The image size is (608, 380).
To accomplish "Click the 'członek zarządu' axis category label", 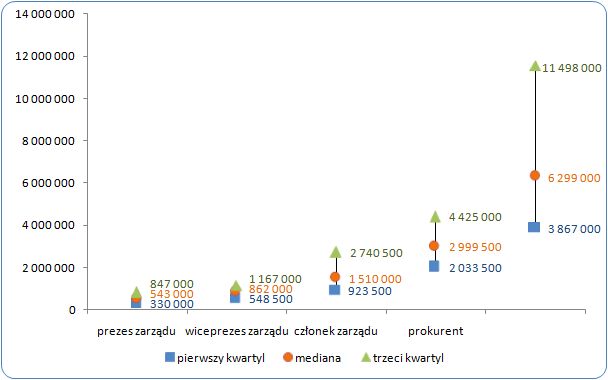I will pyautogui.click(x=336, y=332).
